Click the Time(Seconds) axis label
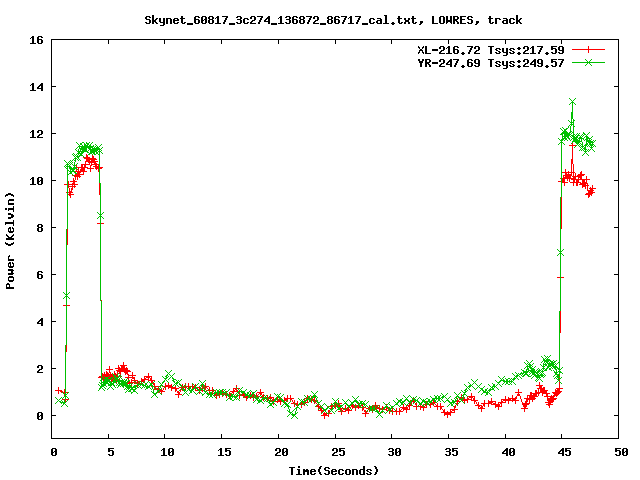This screenshot has width=640, height=480. tap(334, 471)
